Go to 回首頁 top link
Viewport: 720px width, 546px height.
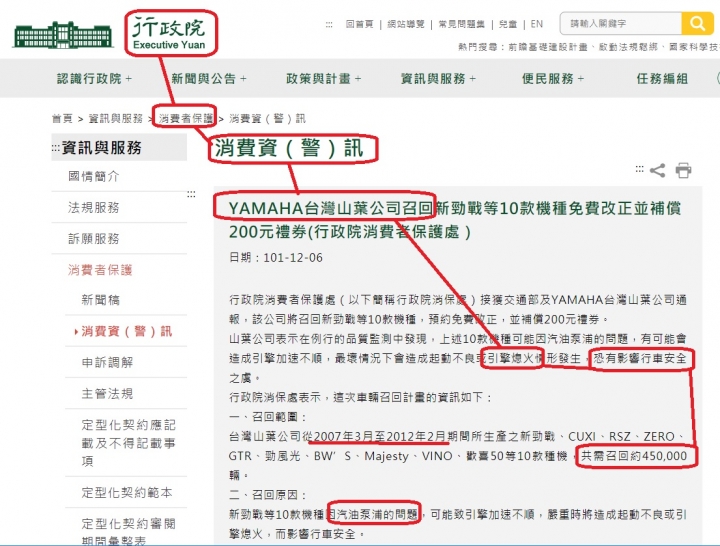pos(360,24)
